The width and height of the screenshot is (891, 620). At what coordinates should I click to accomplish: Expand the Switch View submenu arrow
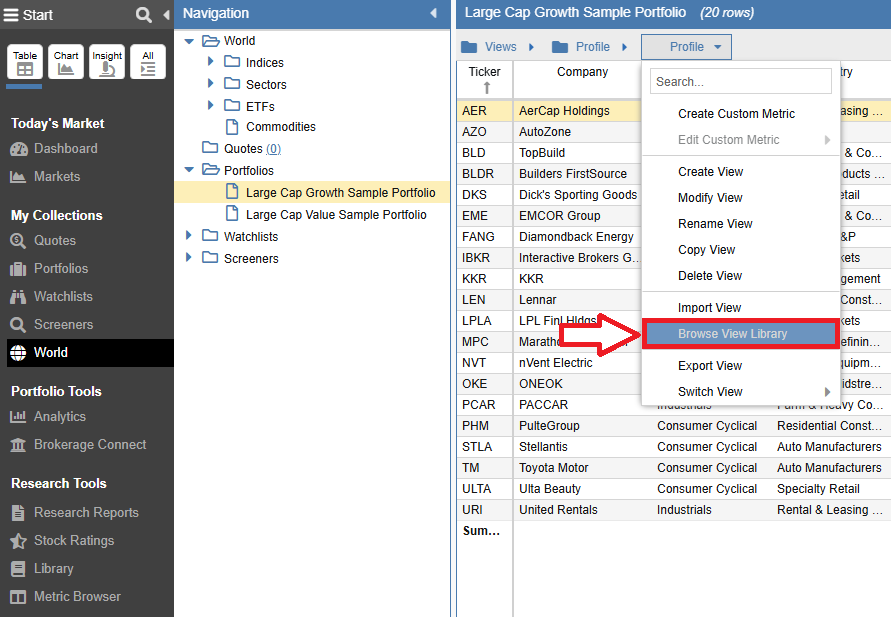point(828,392)
